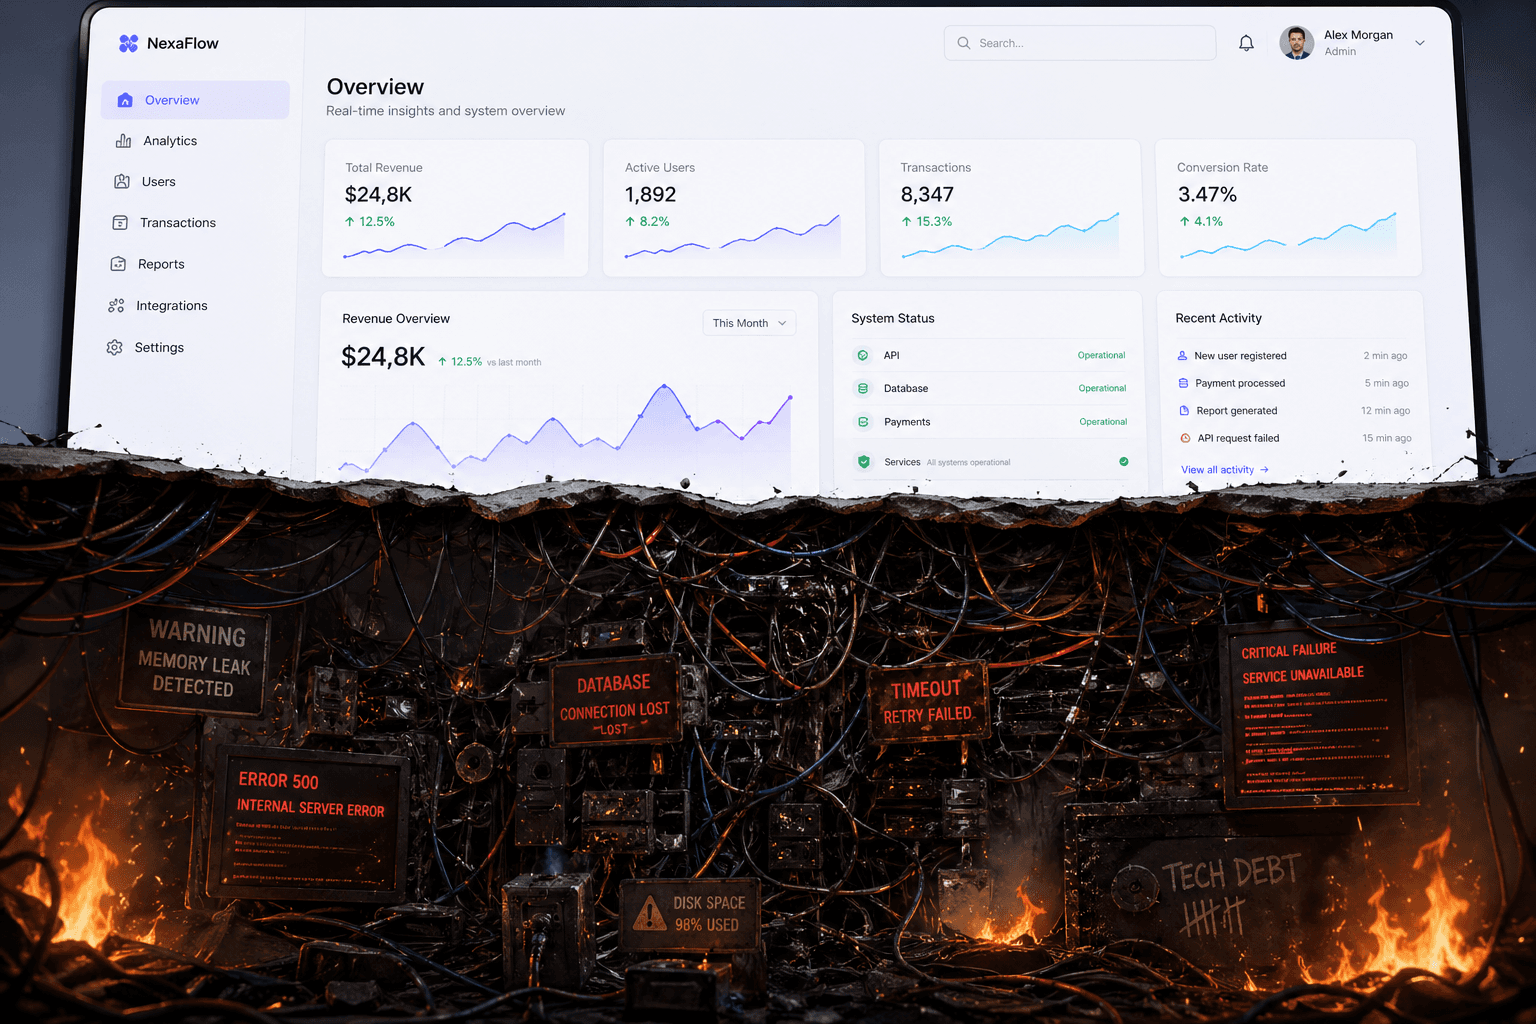Viewport: 1536px width, 1024px height.
Task: Click the green Services status checkmark
Action: click(1123, 462)
